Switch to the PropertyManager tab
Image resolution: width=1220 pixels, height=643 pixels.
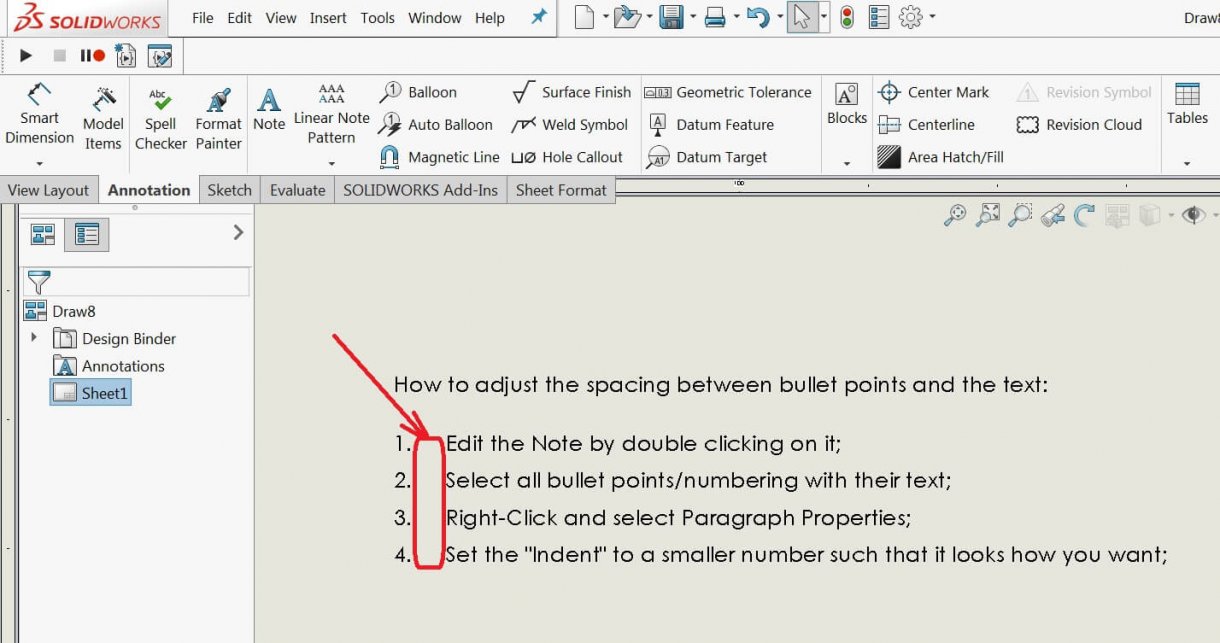point(87,235)
